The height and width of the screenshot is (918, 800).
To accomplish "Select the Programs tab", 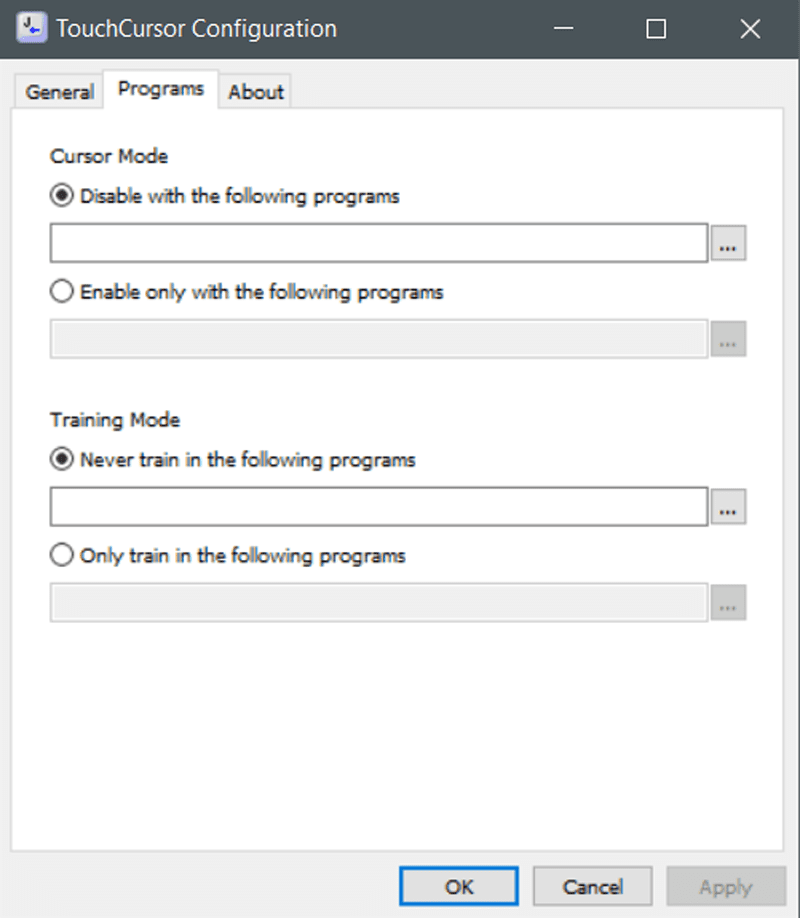I will click(160, 89).
